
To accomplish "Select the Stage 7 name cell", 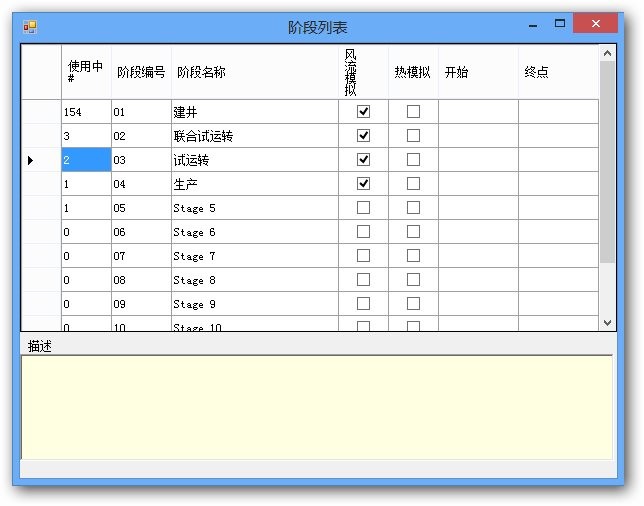I will tap(255, 256).
